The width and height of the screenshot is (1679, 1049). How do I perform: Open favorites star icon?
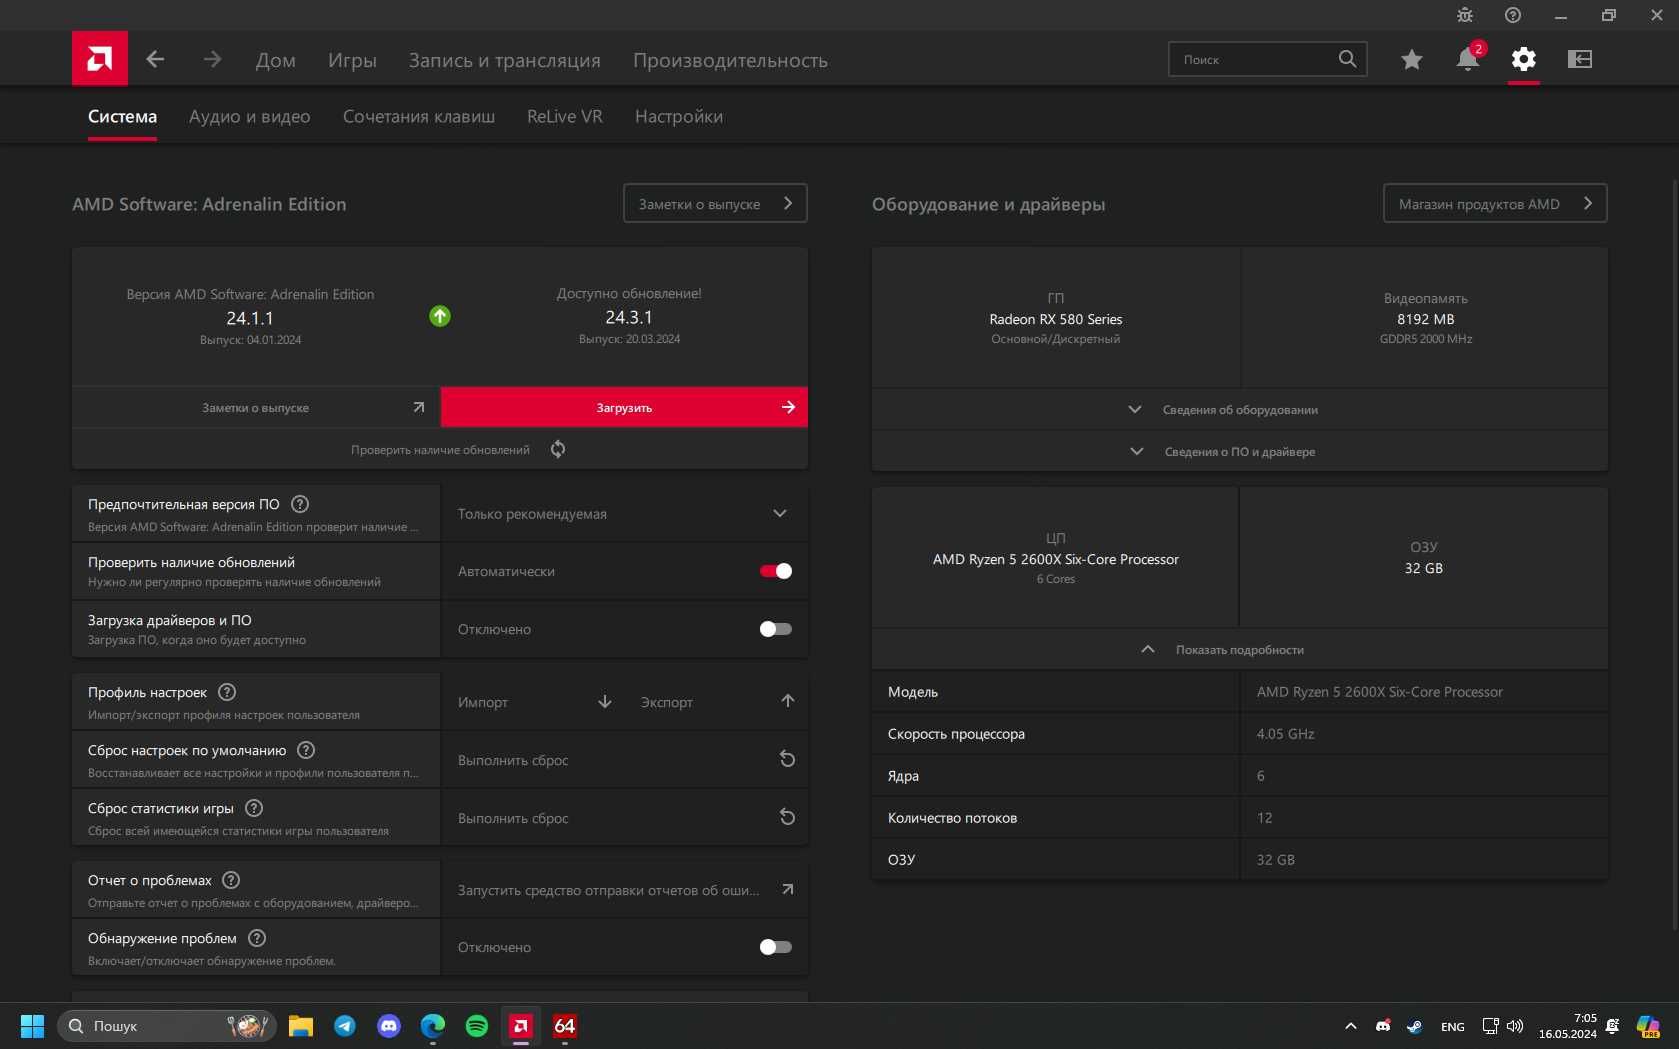click(x=1412, y=59)
